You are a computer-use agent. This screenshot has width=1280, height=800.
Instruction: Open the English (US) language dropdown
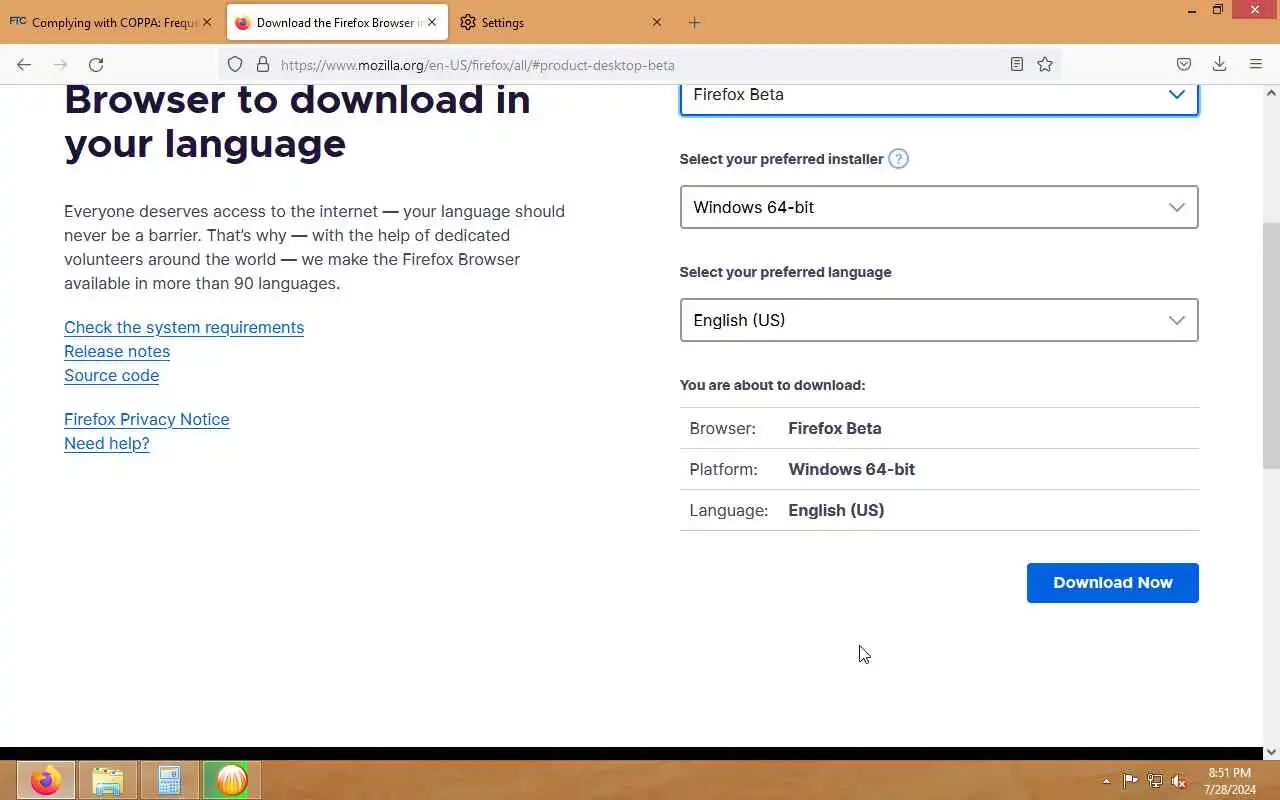tap(939, 320)
